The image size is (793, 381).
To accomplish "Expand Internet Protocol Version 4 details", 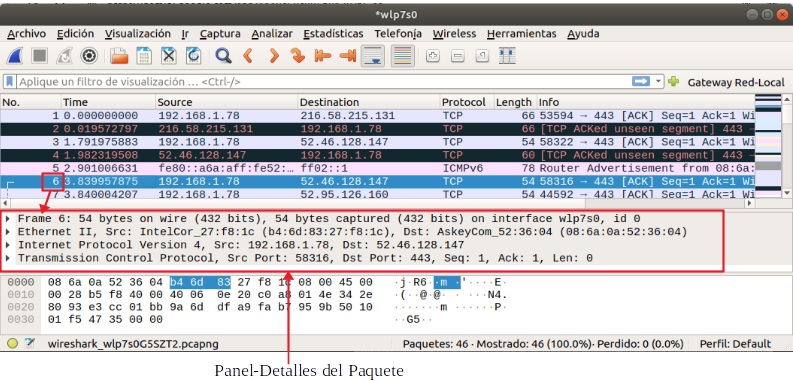I will pos(8,245).
